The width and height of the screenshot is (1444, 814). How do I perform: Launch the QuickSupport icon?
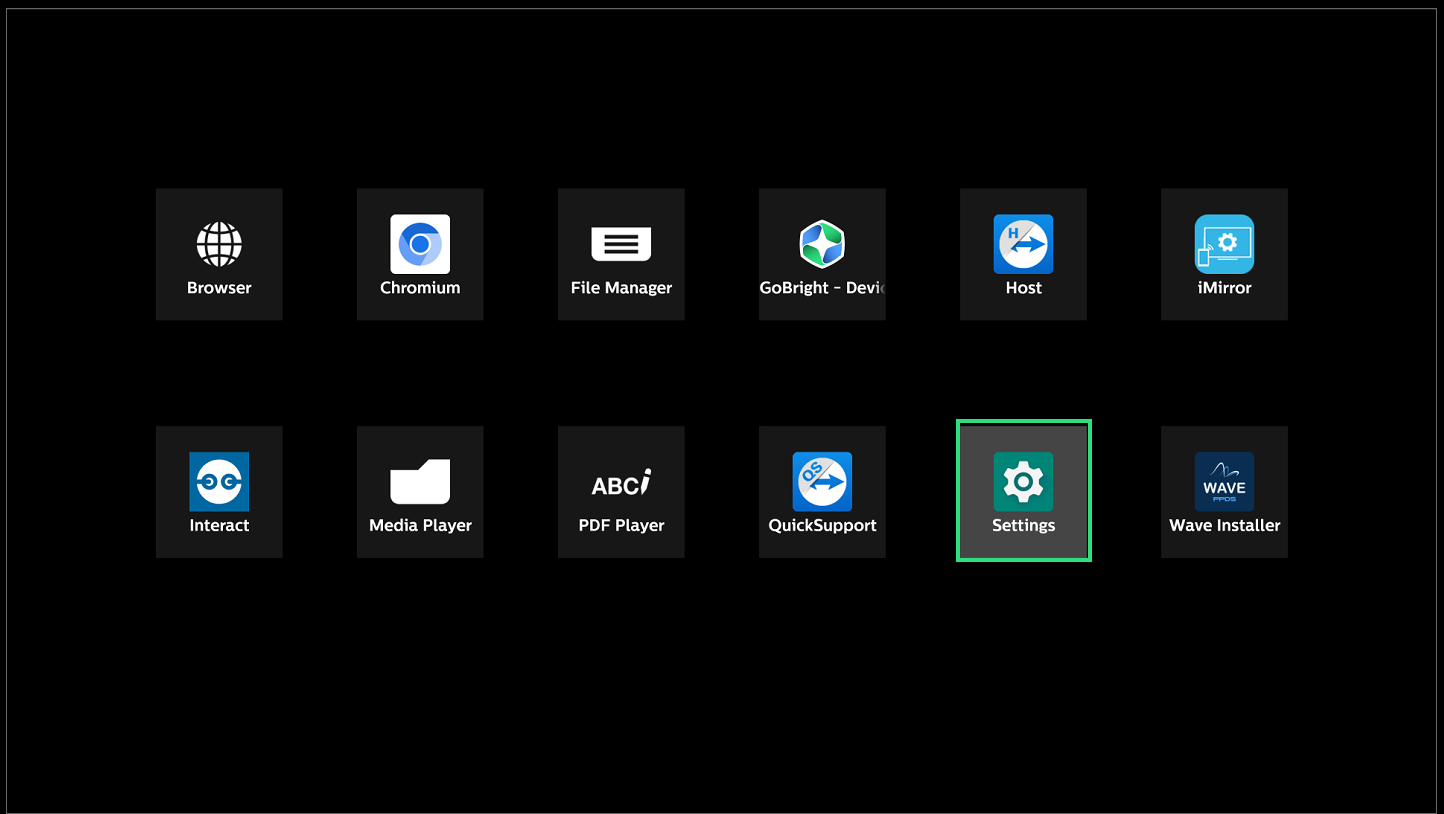(x=822, y=482)
